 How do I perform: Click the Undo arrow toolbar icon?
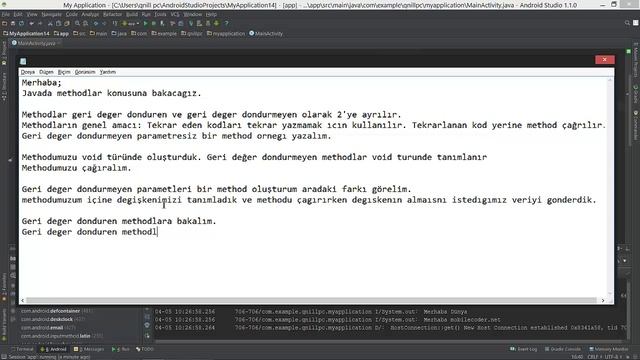[x=31, y=24]
